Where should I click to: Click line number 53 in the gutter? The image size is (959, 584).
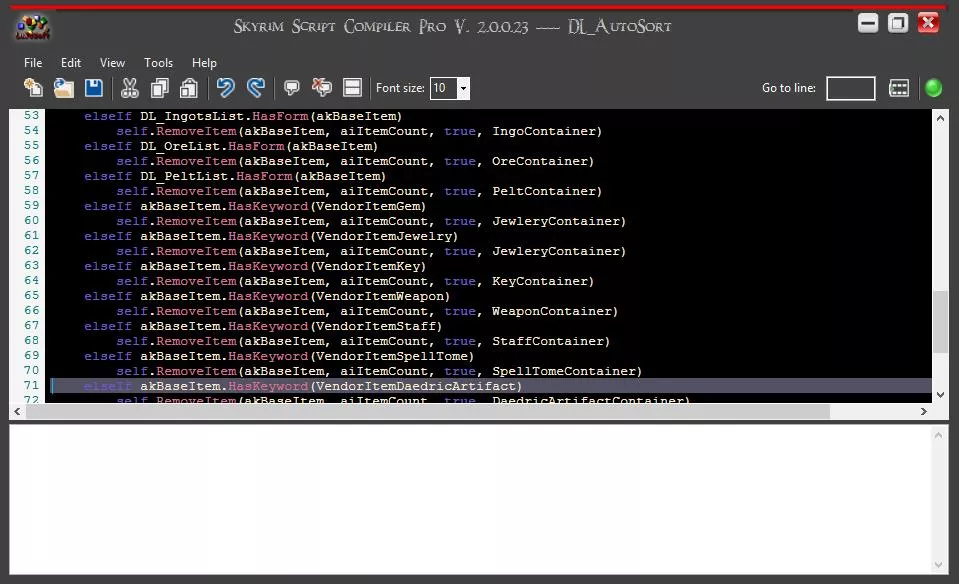coord(31,116)
